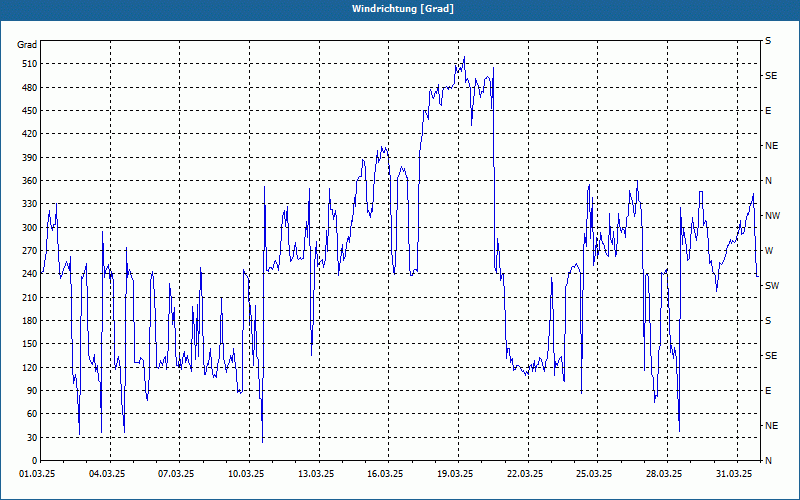The height and width of the screenshot is (500, 800).
Task: Select the y-axis value 360
Action: [30, 181]
